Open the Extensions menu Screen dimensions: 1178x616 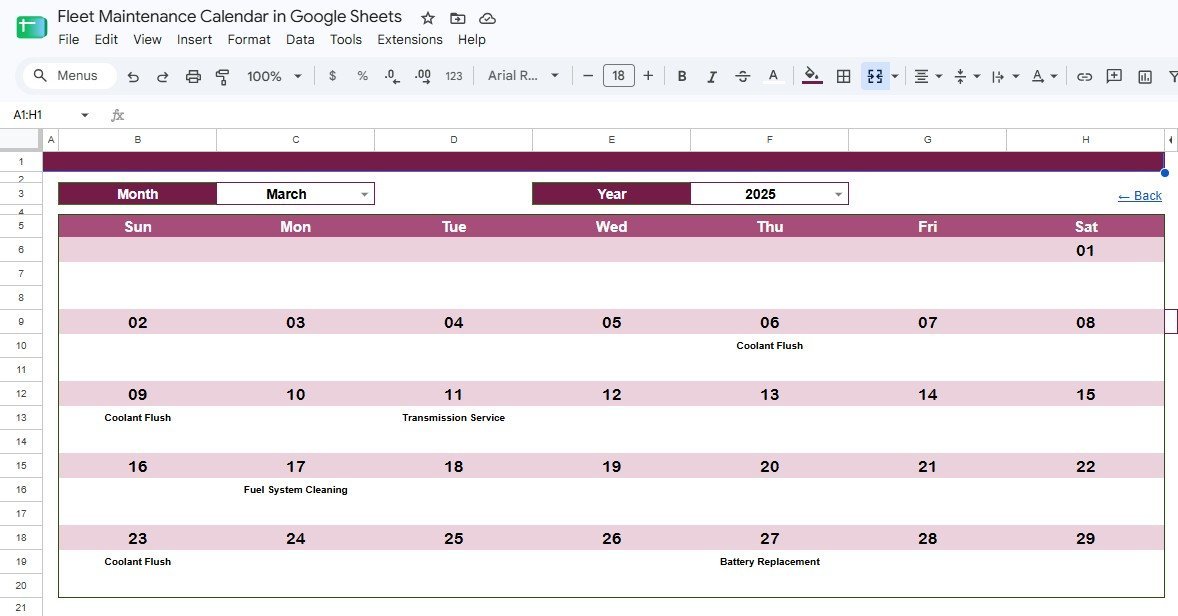pyautogui.click(x=409, y=39)
